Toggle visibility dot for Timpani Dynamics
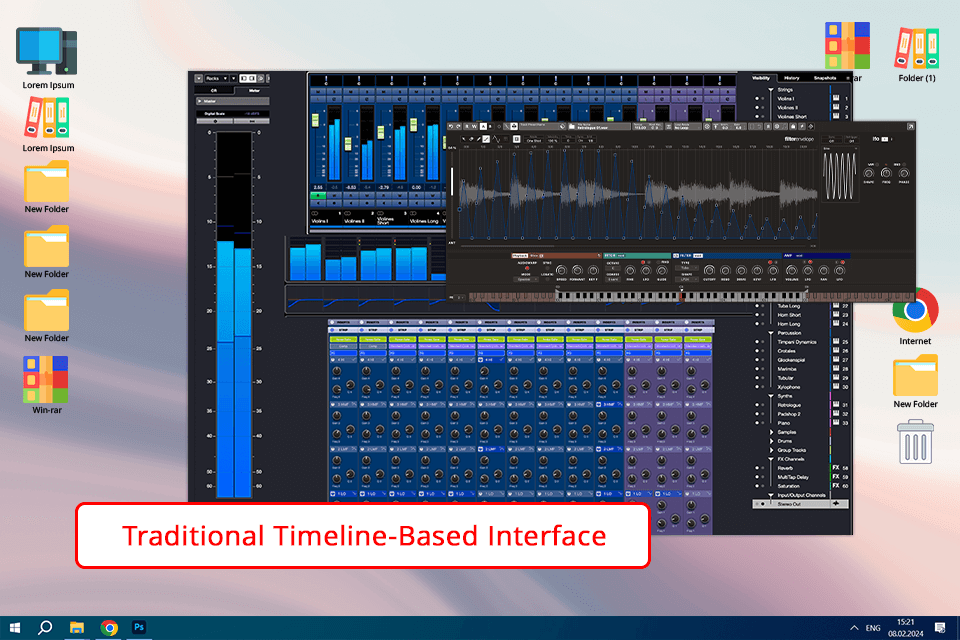 point(757,342)
